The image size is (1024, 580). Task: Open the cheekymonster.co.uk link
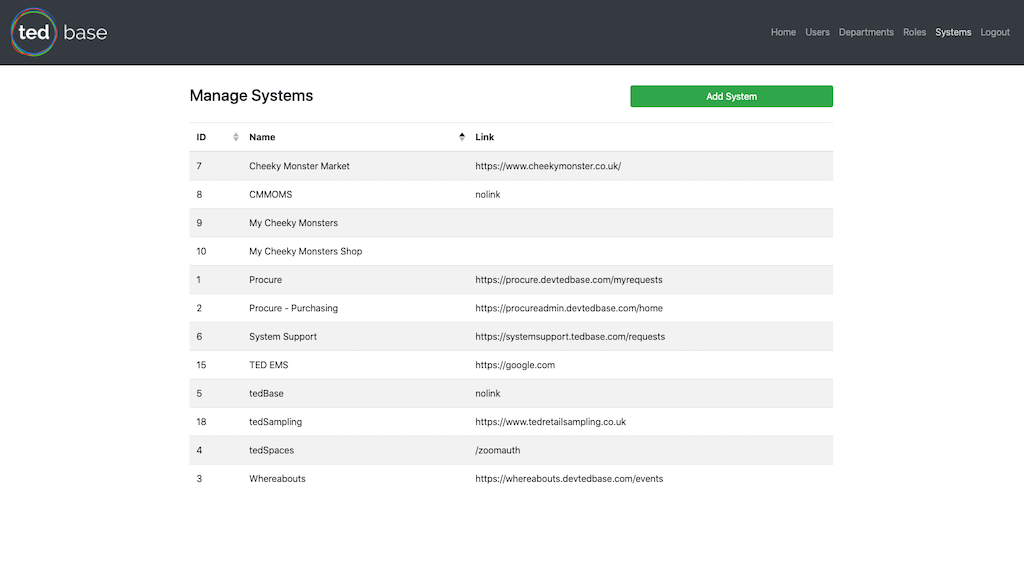pyautogui.click(x=548, y=166)
